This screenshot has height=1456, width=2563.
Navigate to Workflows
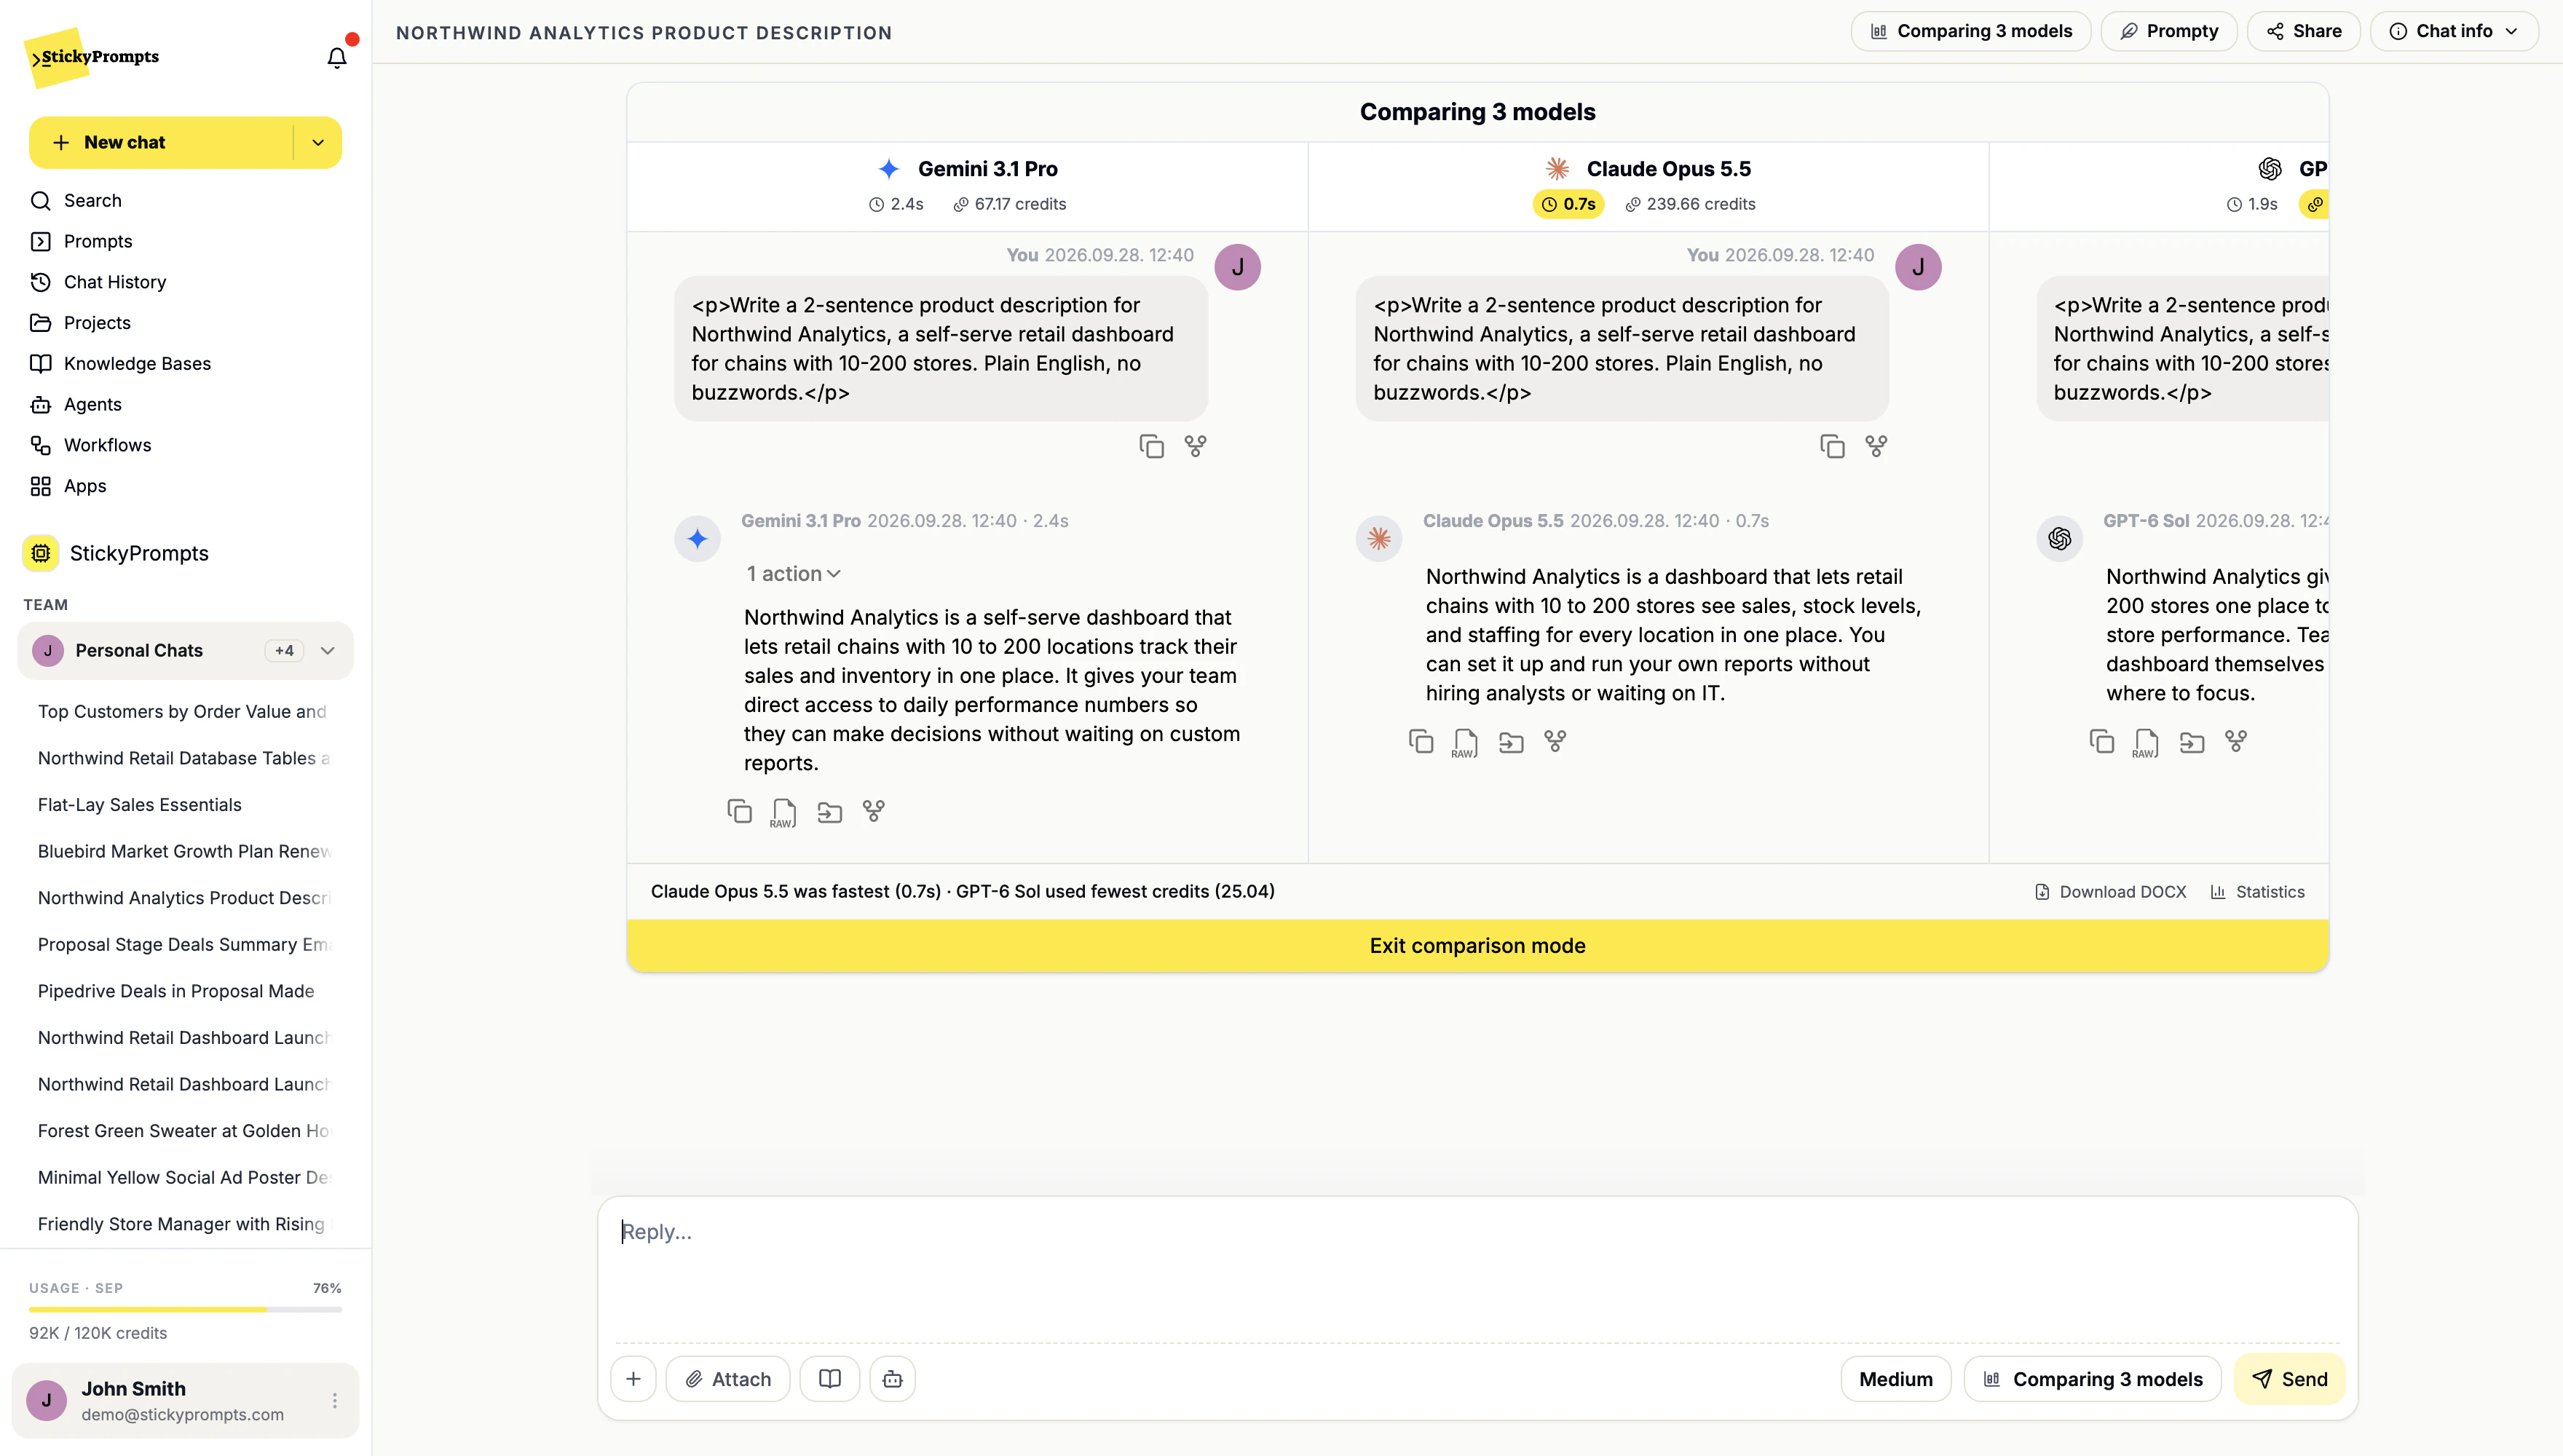click(107, 445)
